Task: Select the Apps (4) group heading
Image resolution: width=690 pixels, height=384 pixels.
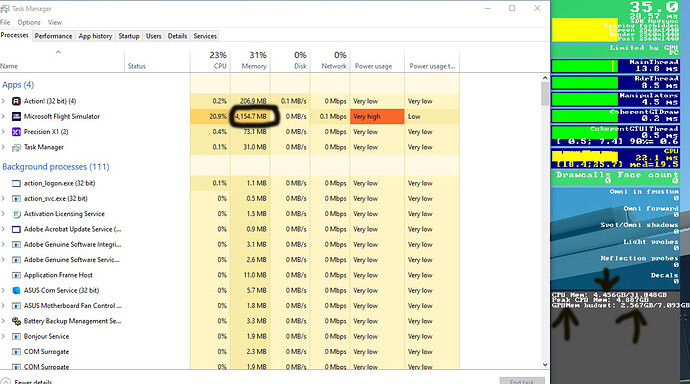Action: pyautogui.click(x=18, y=85)
